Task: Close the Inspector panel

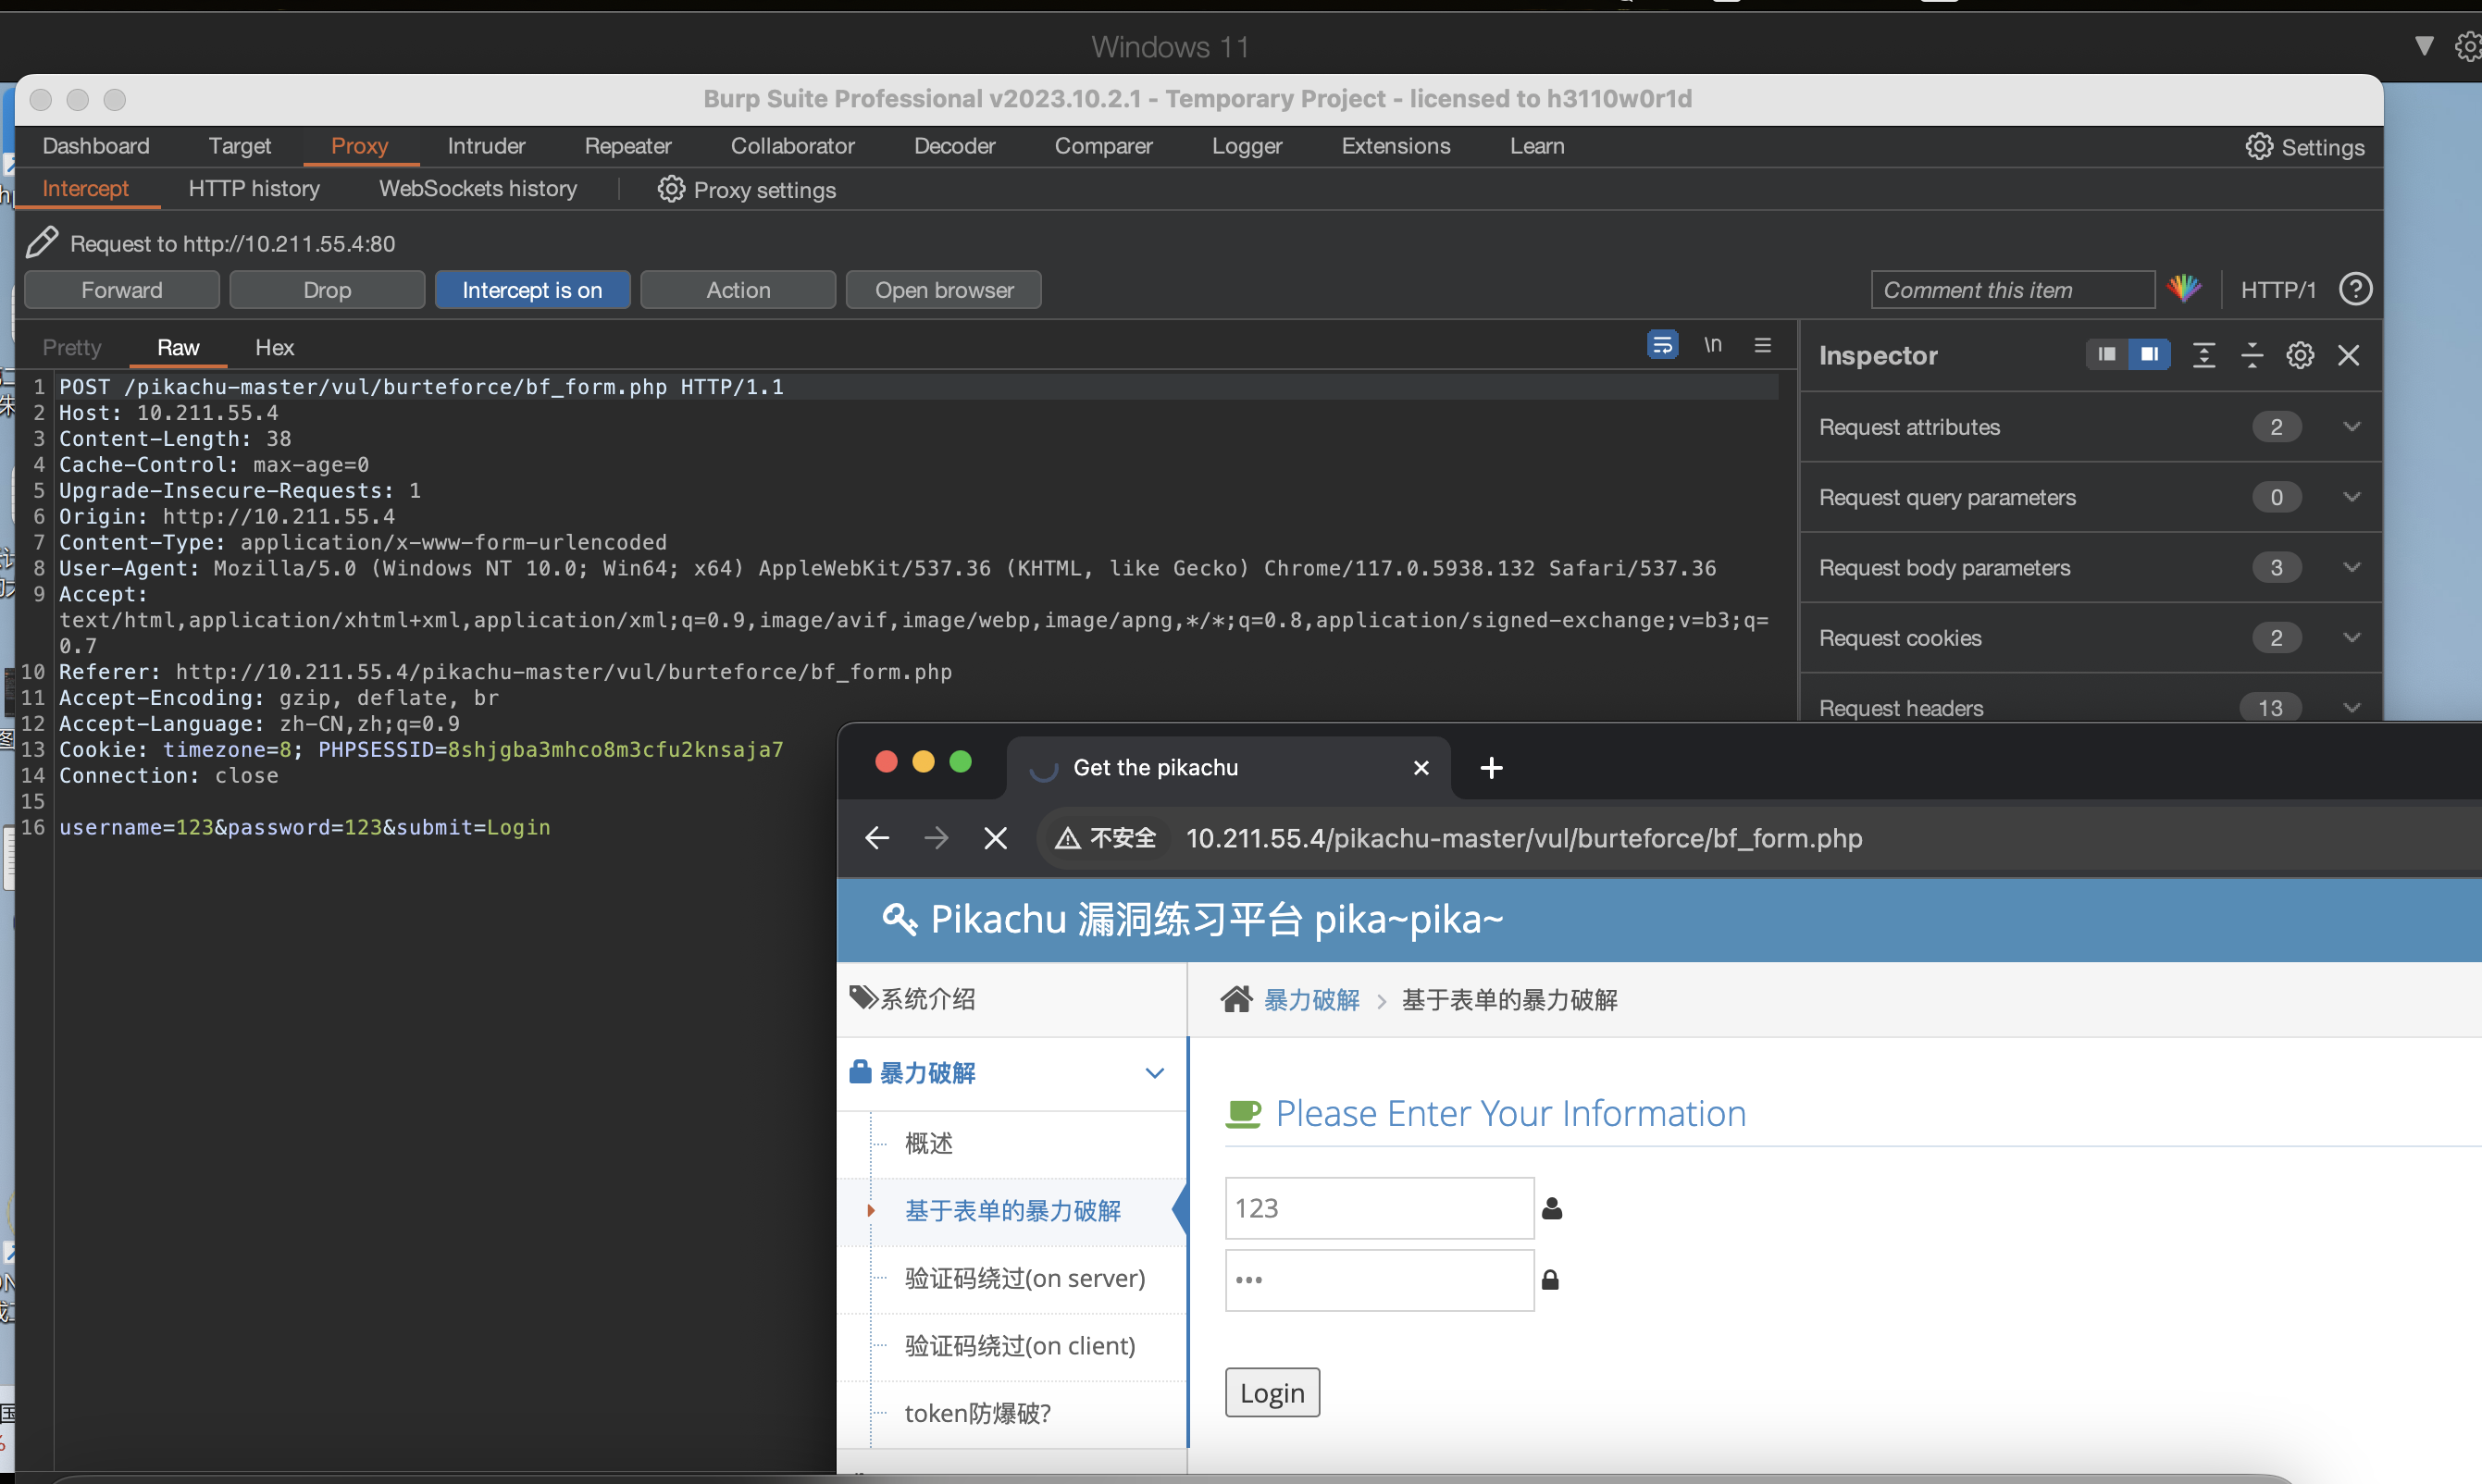Action: [2349, 355]
